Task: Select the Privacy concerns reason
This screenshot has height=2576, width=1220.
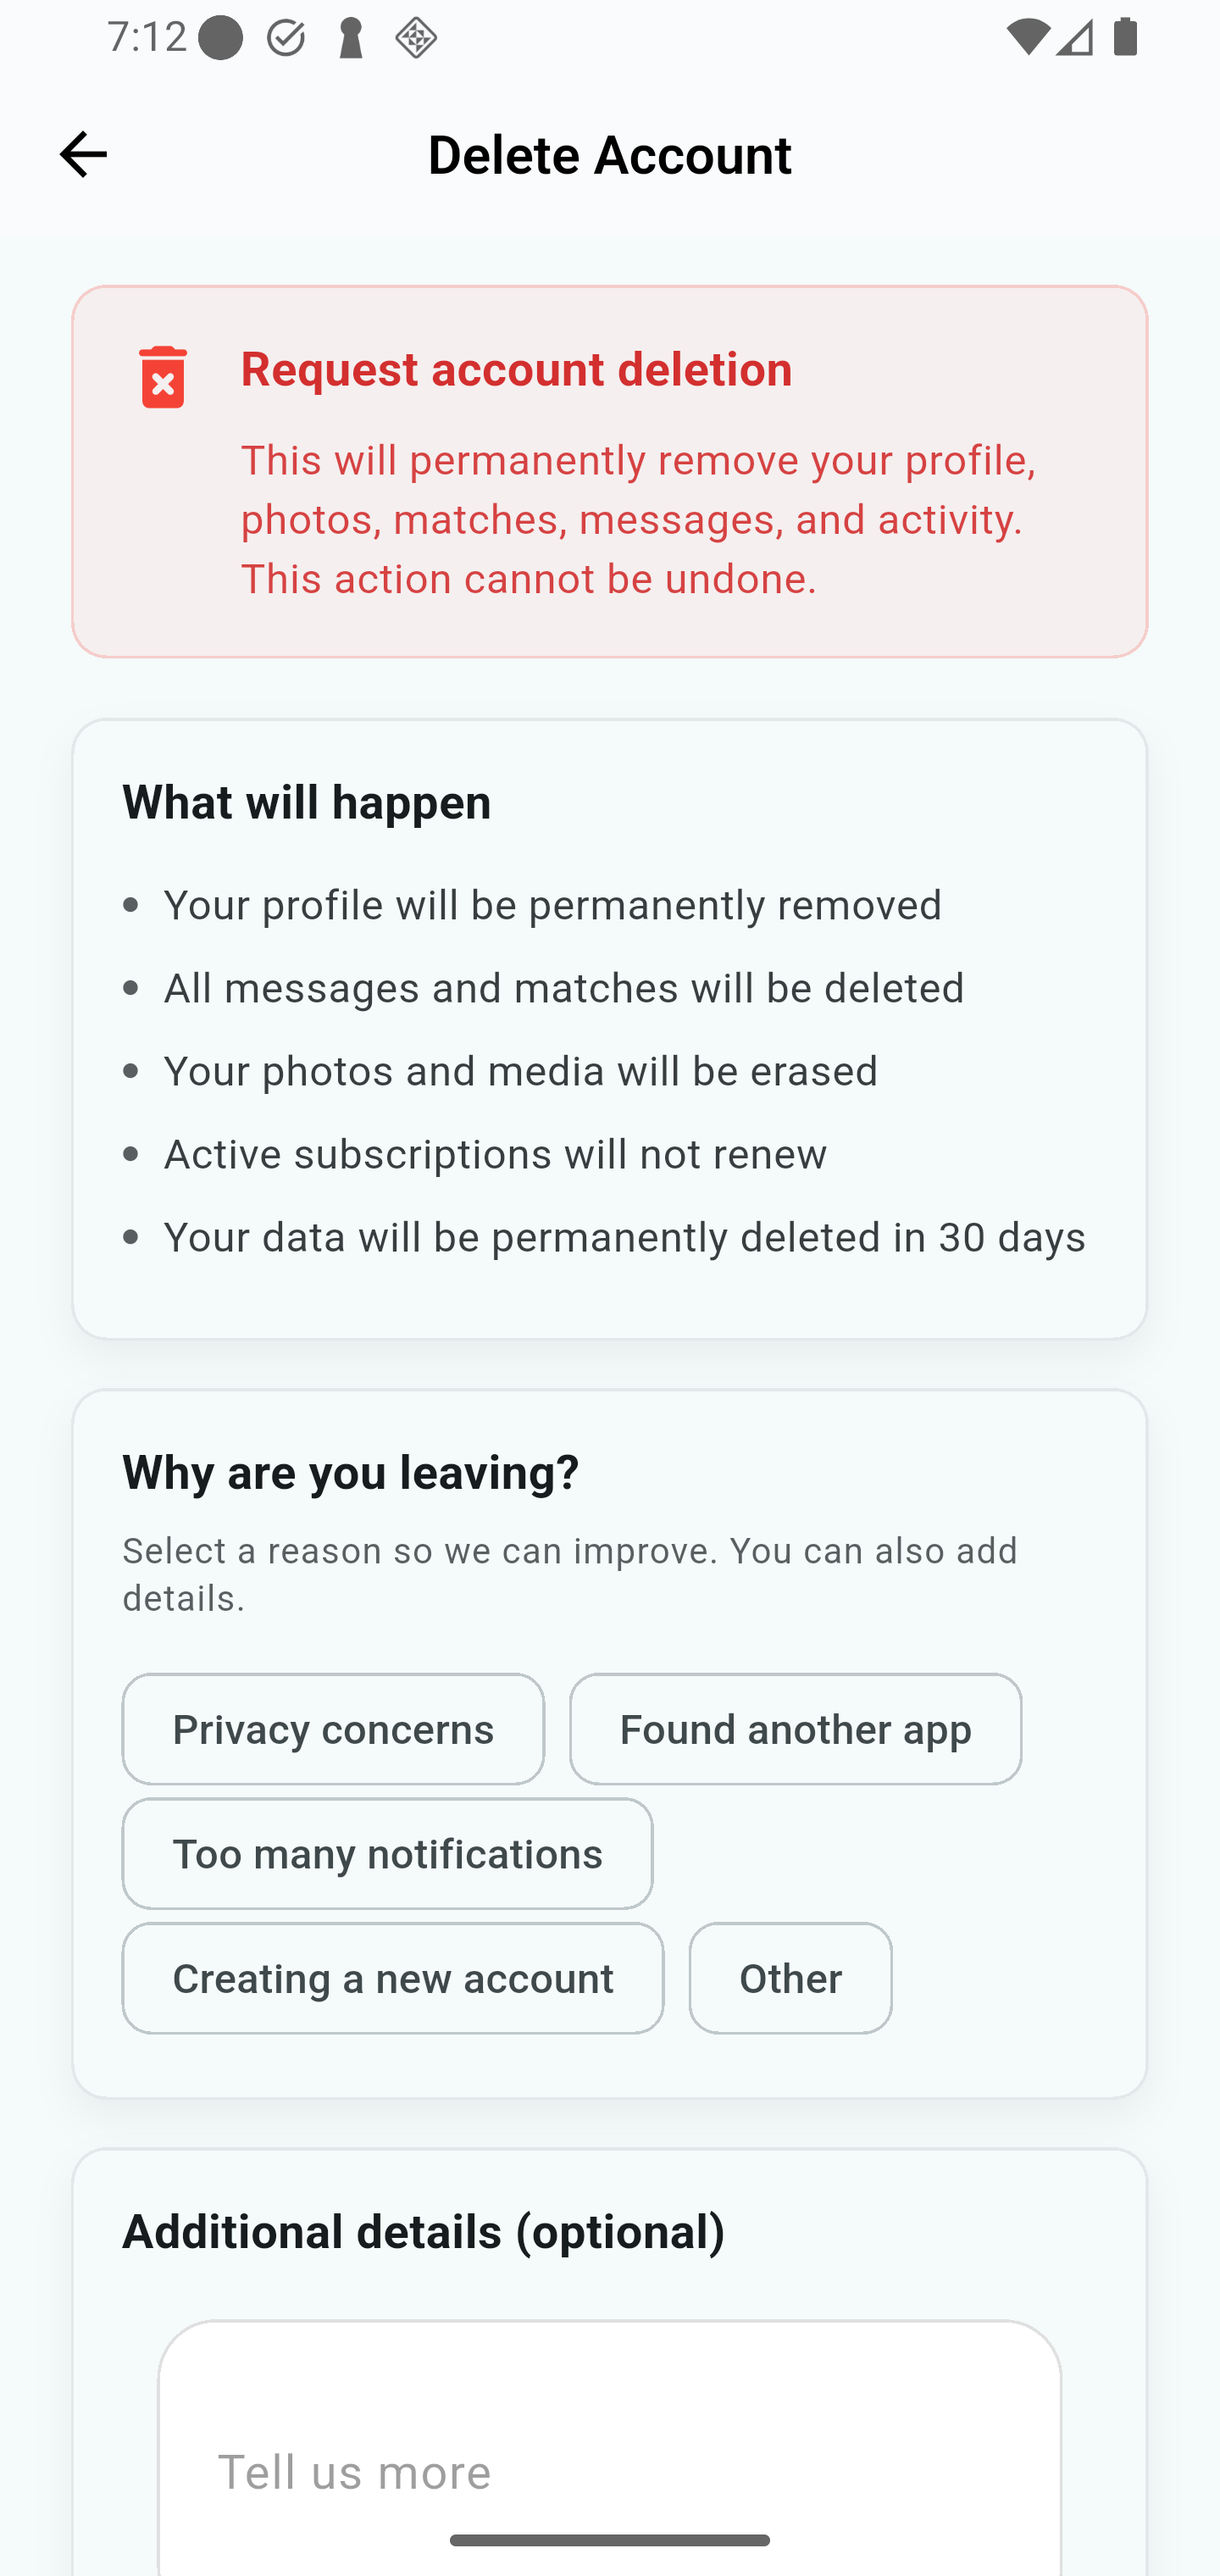Action: point(333,1729)
